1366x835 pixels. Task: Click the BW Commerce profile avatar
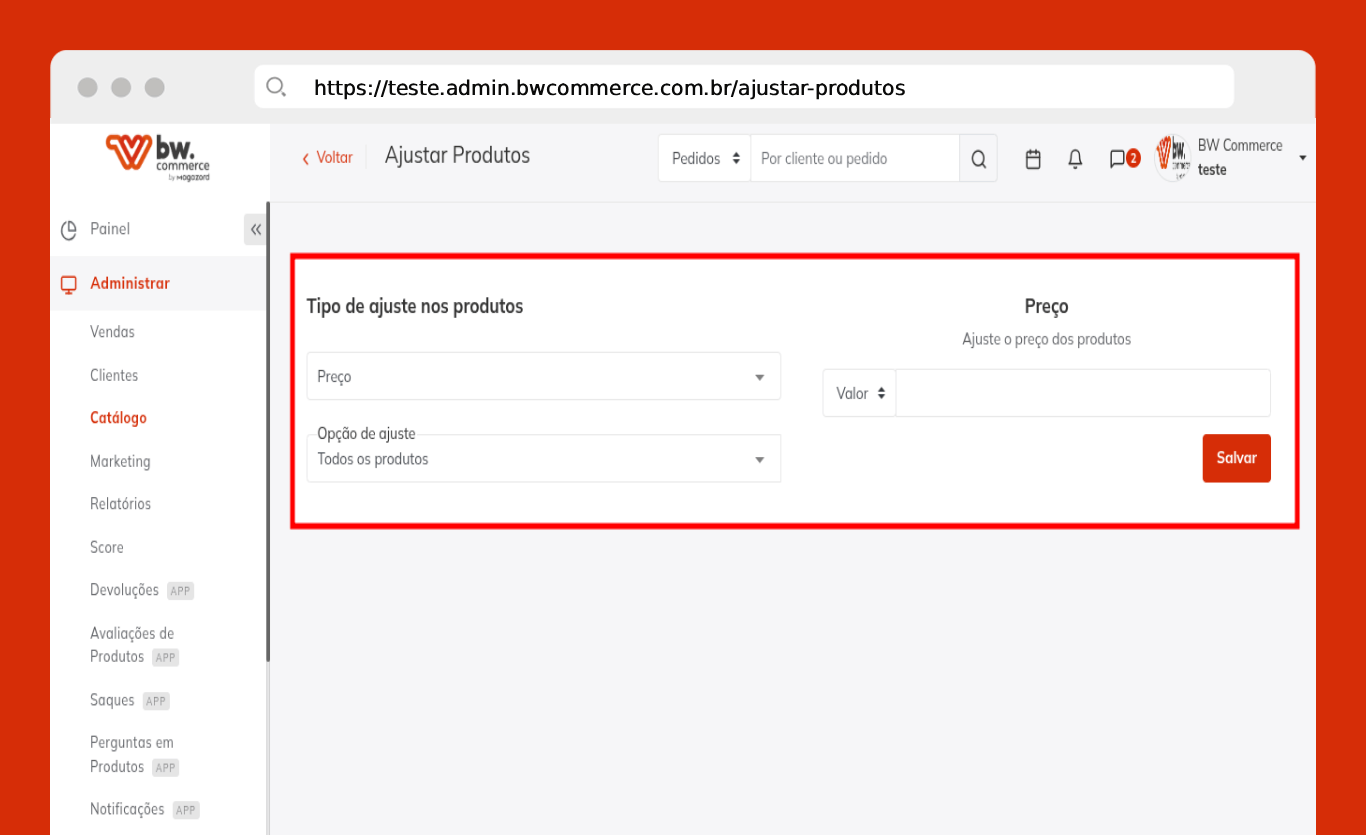1172,158
